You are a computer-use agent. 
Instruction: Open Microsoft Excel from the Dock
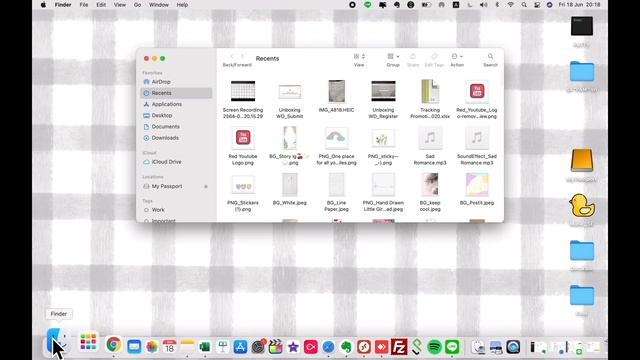pos(205,347)
